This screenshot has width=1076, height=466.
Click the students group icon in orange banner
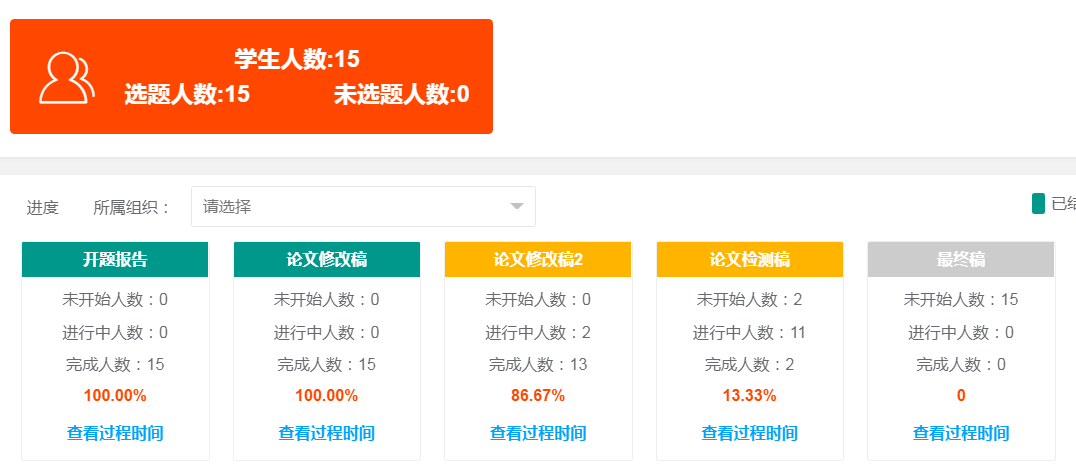(67, 77)
